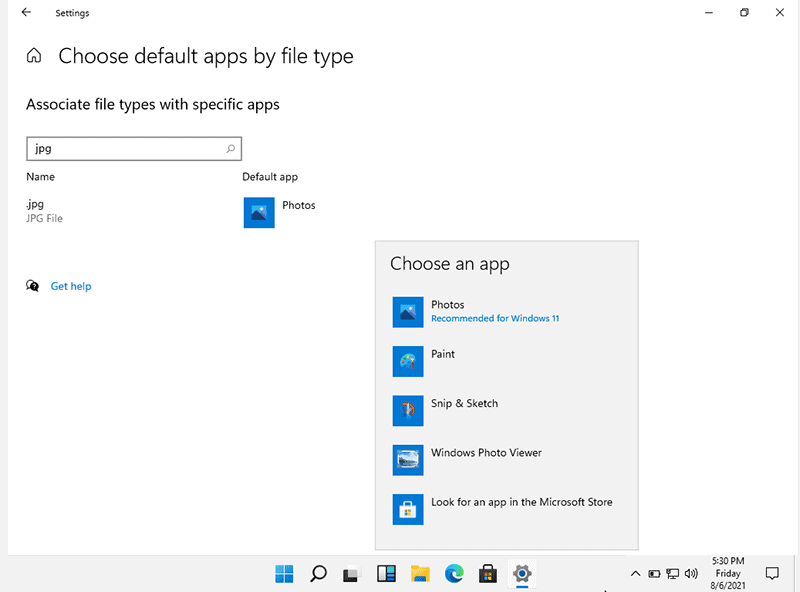Click the volume speaker tray icon
800x592 pixels.
691,574
